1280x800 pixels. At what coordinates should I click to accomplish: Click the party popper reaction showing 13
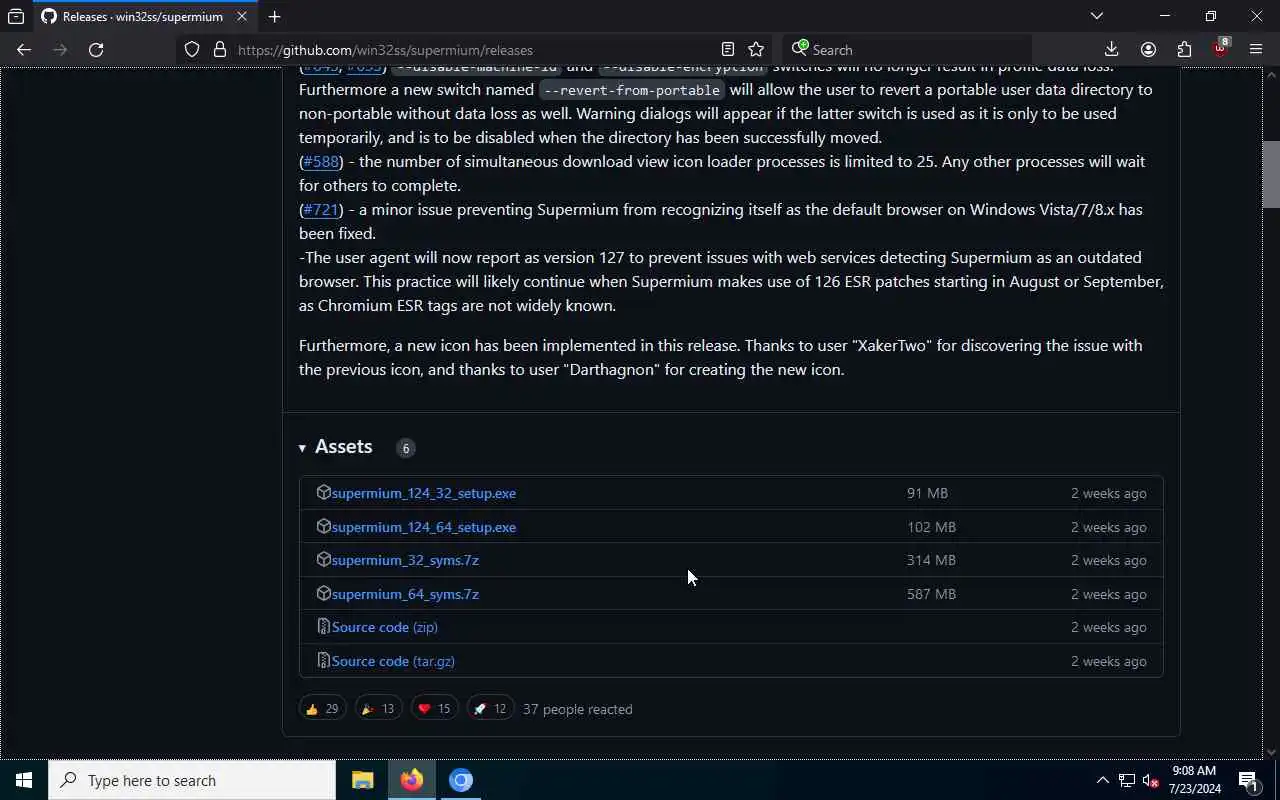pos(378,708)
